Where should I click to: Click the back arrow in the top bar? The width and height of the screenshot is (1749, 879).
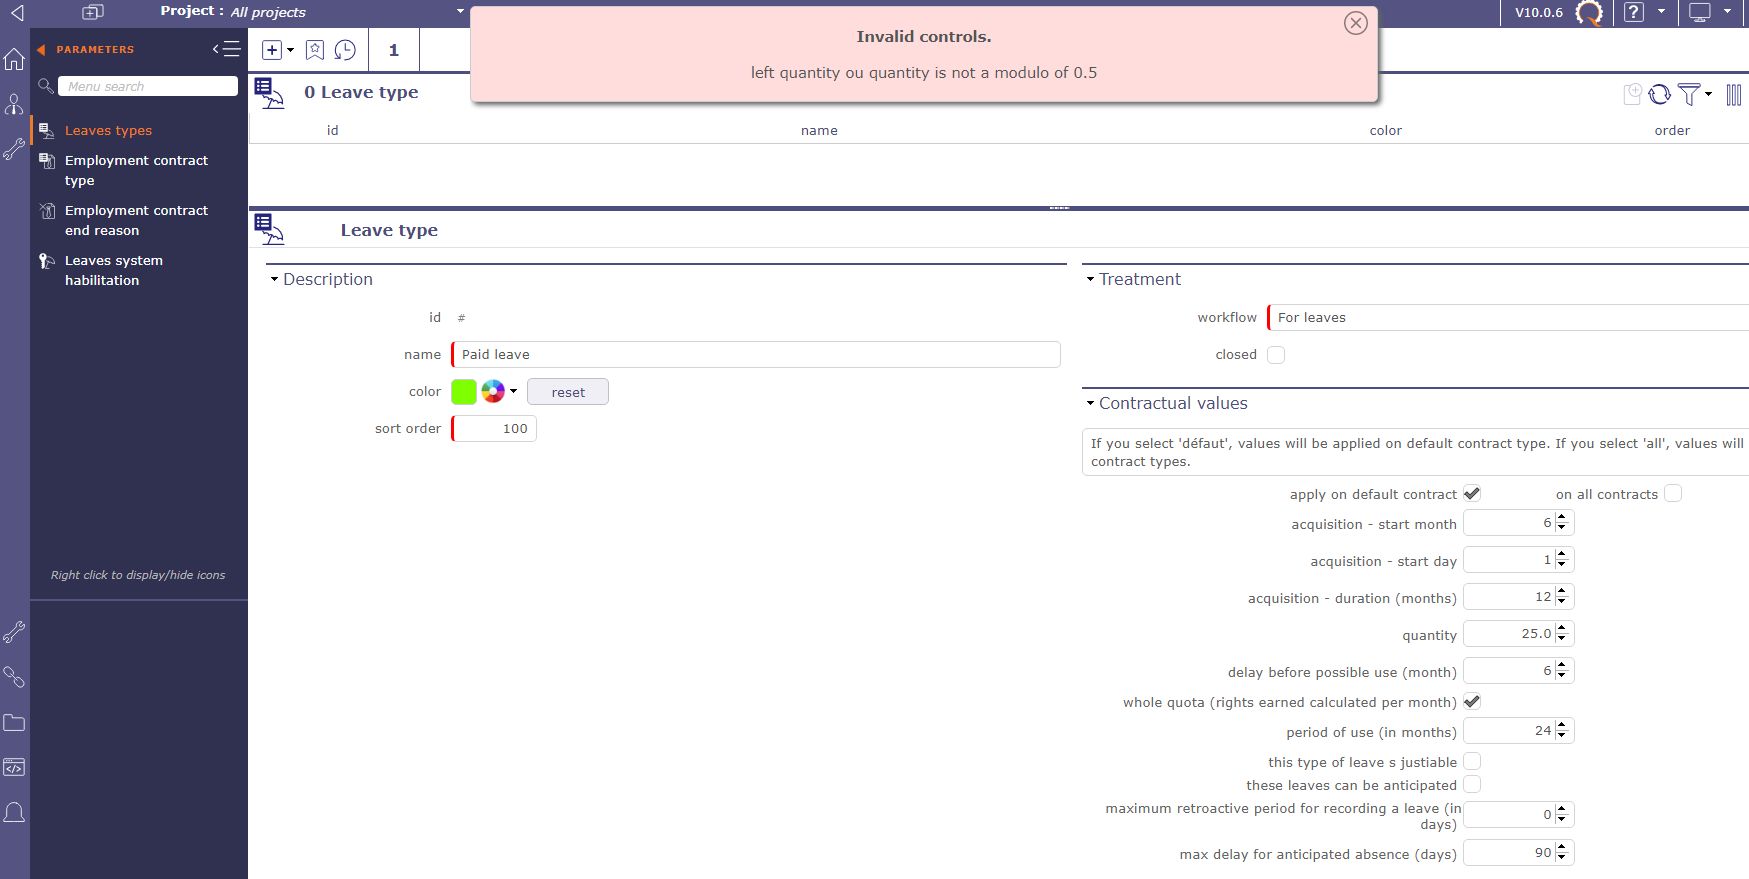(16, 13)
